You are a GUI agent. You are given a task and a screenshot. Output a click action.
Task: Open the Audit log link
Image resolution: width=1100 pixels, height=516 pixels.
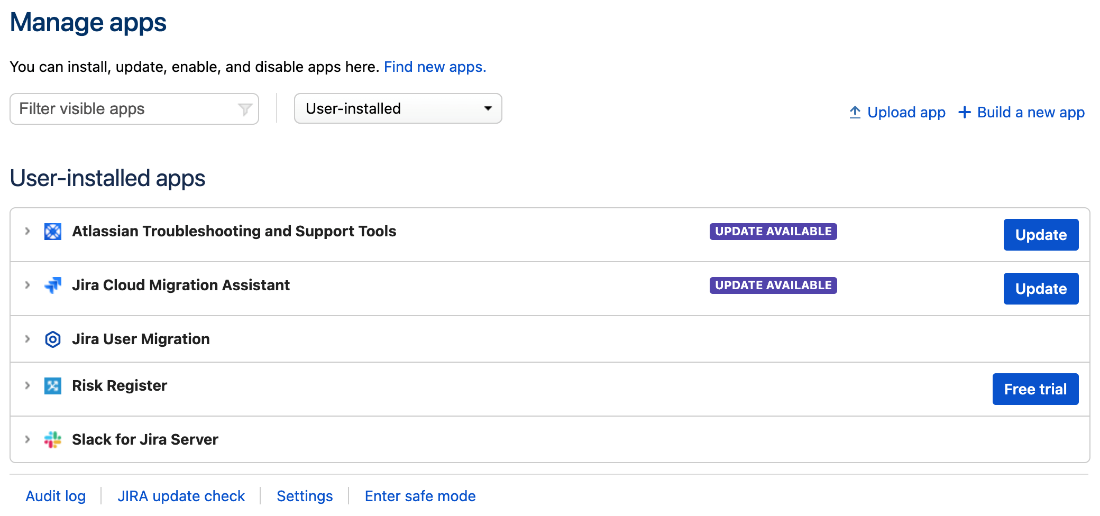(55, 496)
